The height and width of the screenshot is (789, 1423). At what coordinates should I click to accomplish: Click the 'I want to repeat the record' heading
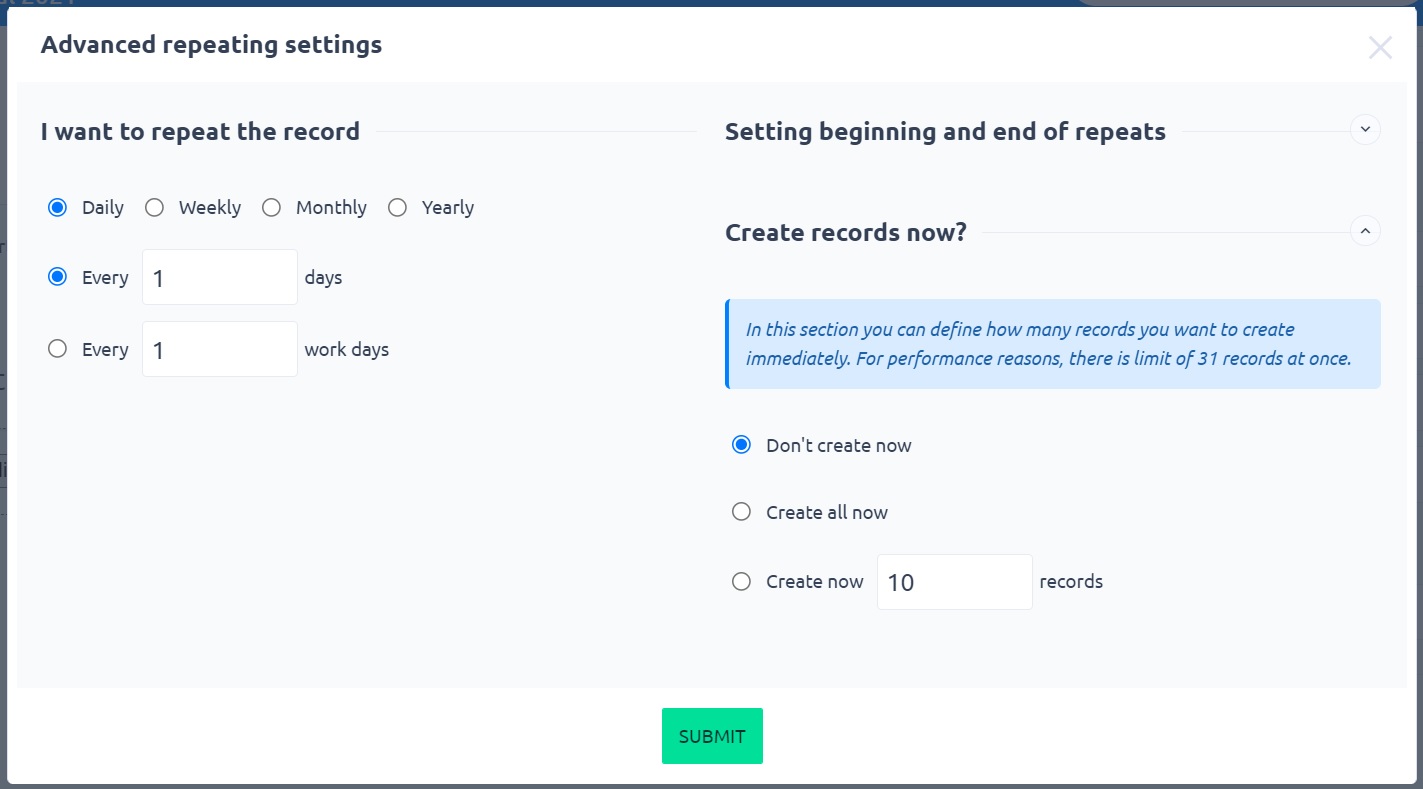(x=200, y=132)
